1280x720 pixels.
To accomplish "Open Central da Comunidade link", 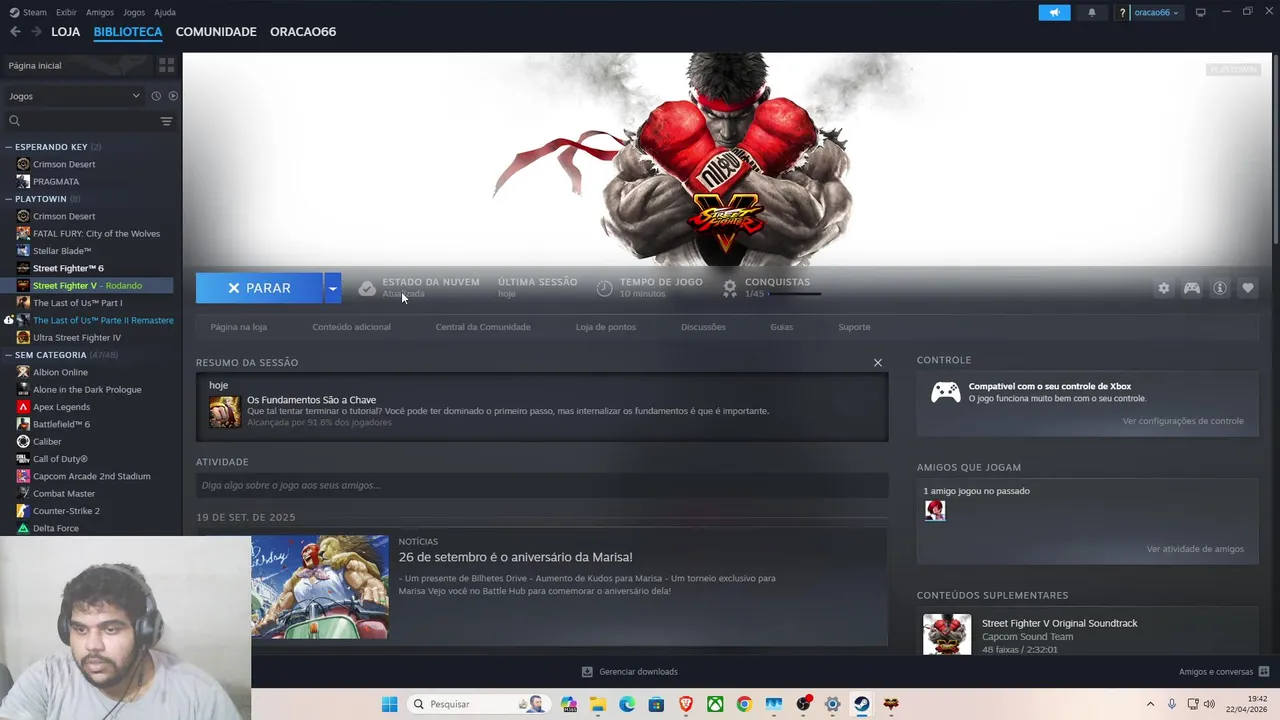I will click(483, 327).
